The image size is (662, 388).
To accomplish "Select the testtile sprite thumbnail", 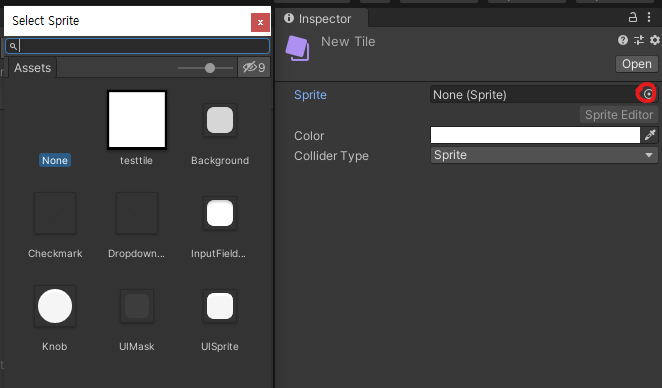I will 137,120.
